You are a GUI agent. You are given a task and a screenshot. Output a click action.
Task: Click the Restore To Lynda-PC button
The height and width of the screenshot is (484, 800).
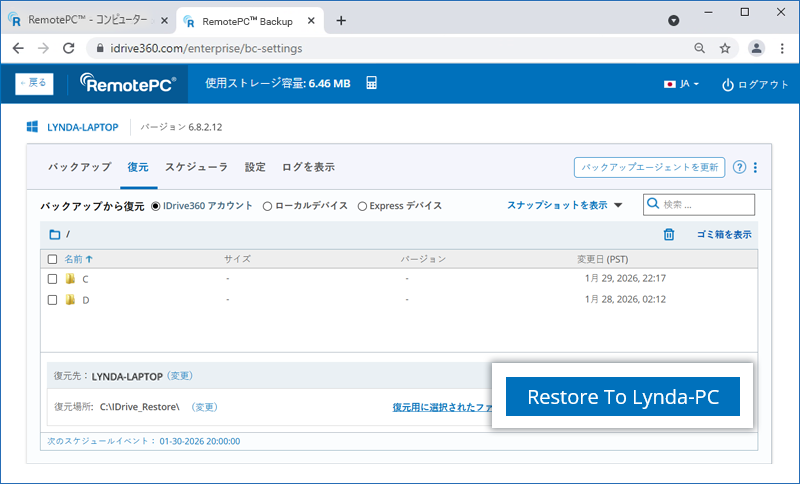point(622,396)
